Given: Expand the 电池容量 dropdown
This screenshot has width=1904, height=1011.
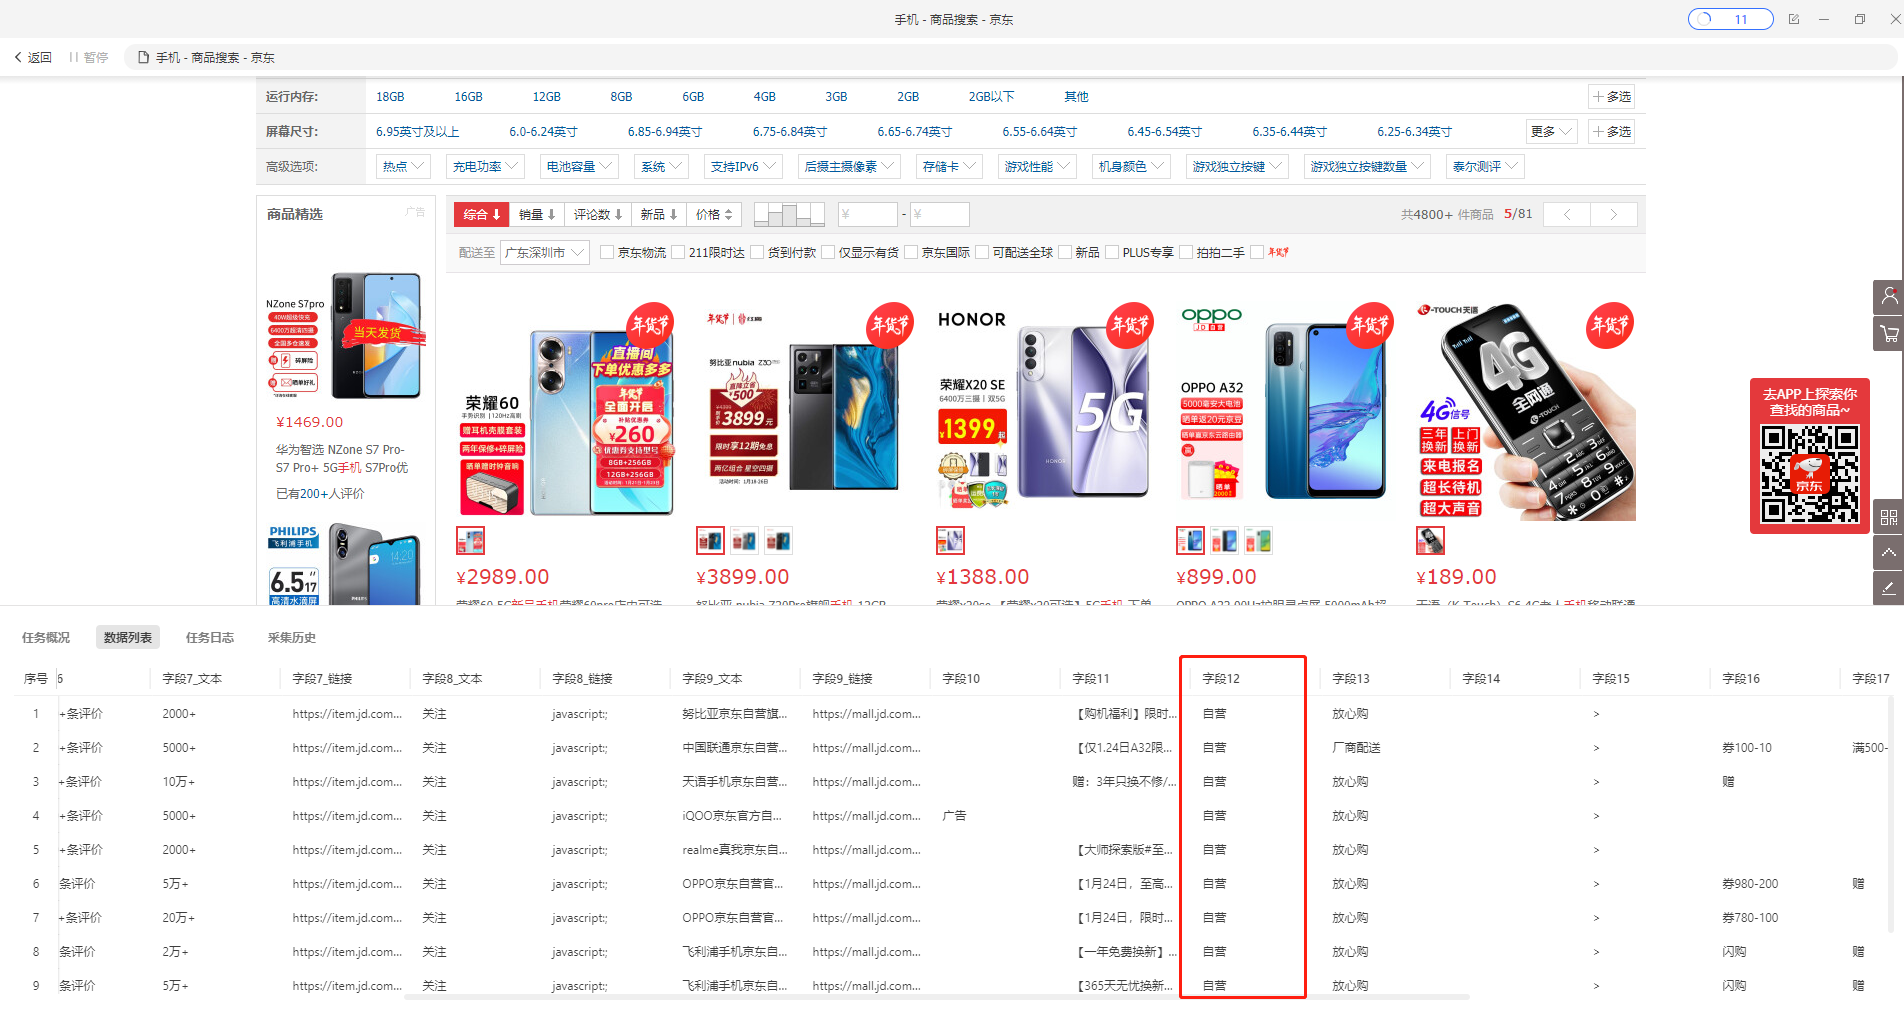Looking at the screenshot, I should 579,167.
